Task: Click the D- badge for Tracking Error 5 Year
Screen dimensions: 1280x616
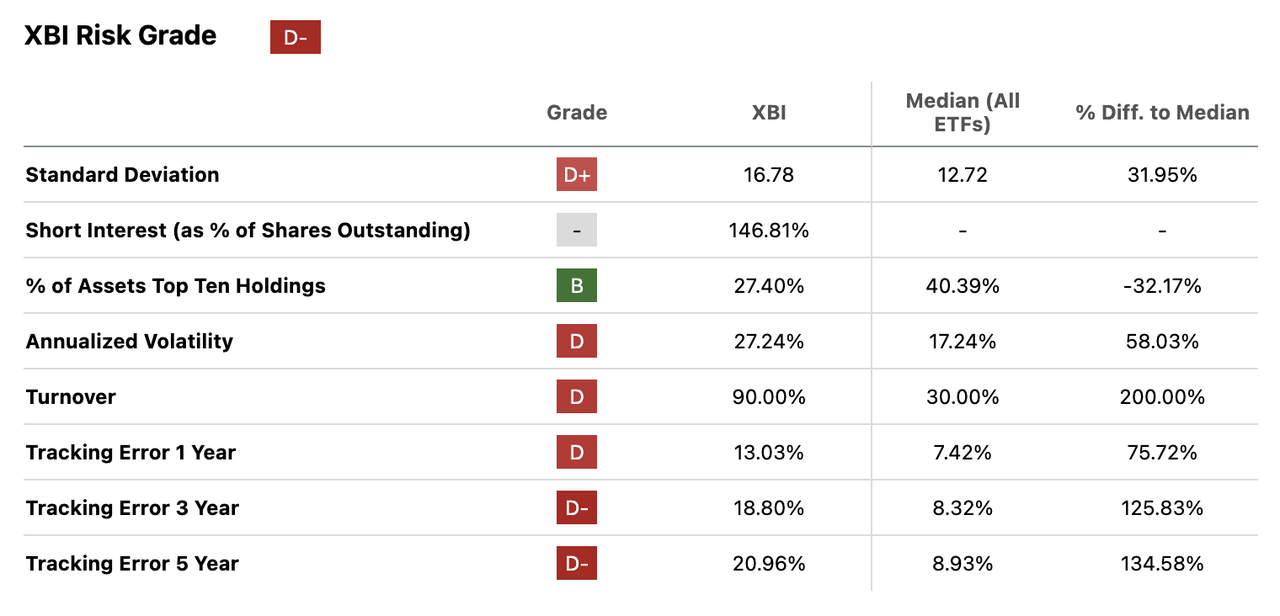Action: (577, 564)
